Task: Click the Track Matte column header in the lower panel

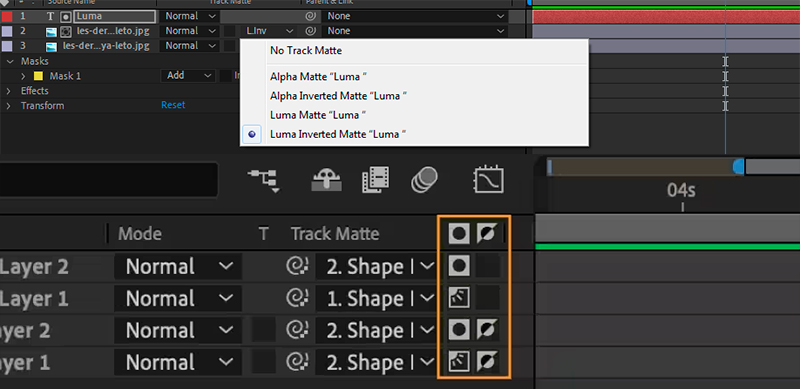Action: [x=335, y=234]
